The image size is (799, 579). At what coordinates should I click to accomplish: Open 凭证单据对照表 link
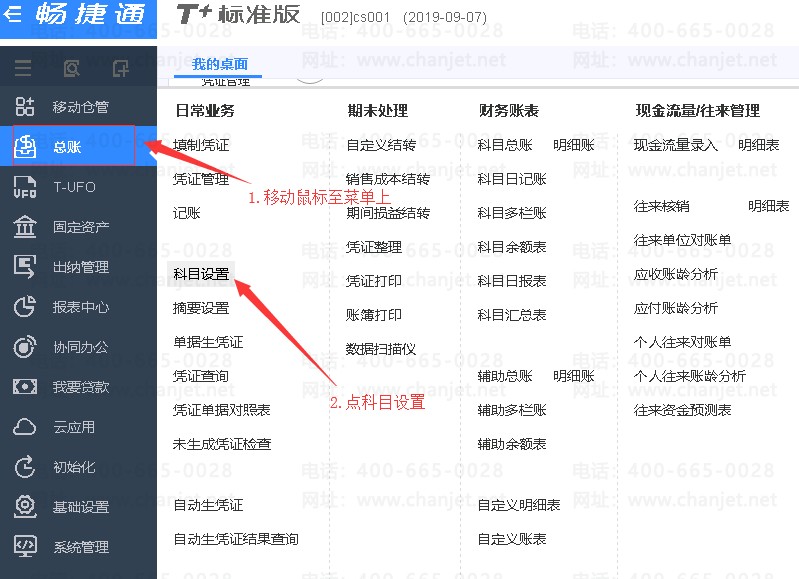(222, 410)
